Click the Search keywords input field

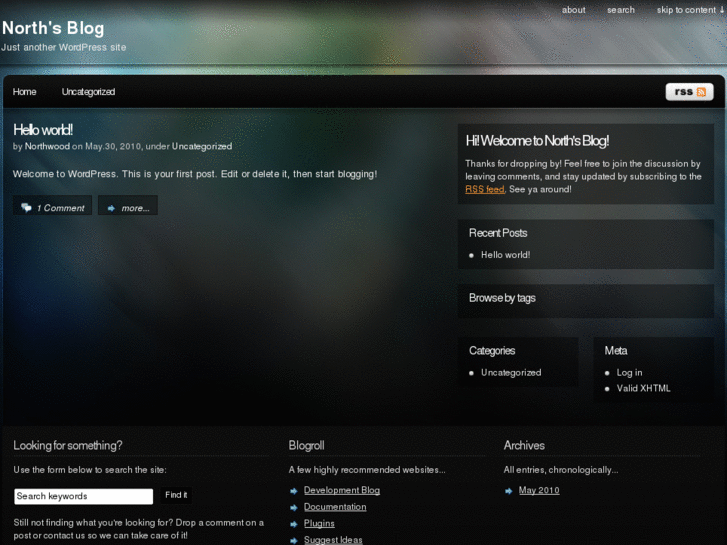pos(83,496)
